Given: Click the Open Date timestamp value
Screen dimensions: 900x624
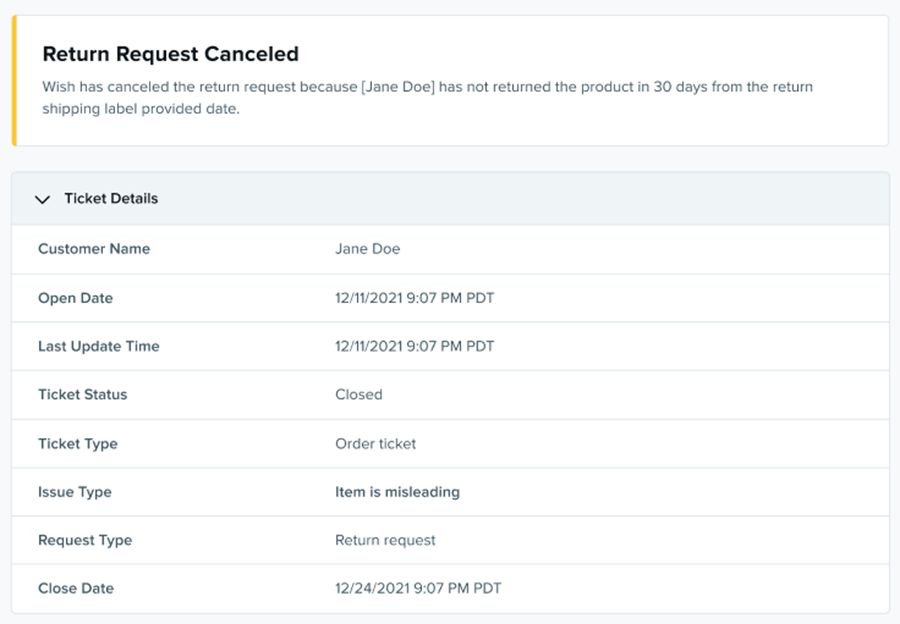Looking at the screenshot, I should tap(414, 298).
